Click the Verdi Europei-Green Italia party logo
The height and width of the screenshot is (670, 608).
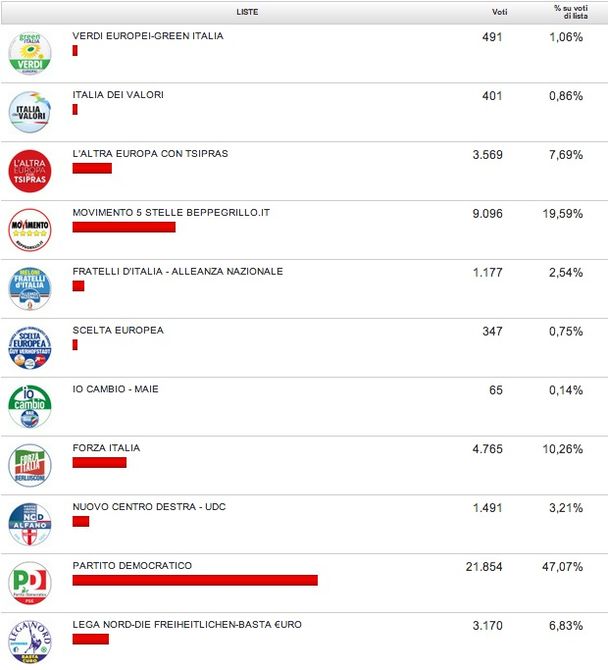29,53
